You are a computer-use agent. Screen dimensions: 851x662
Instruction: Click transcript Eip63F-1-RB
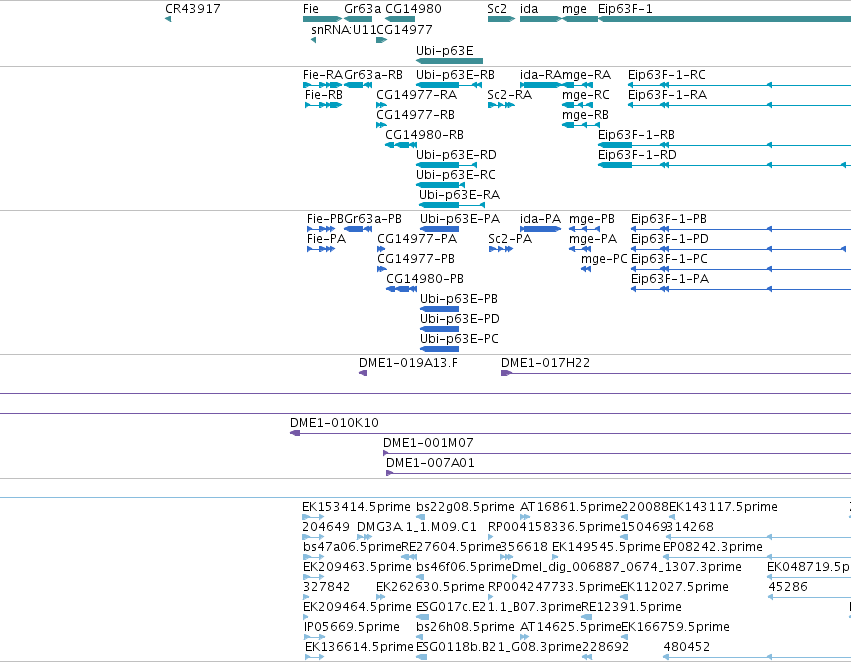(x=636, y=135)
